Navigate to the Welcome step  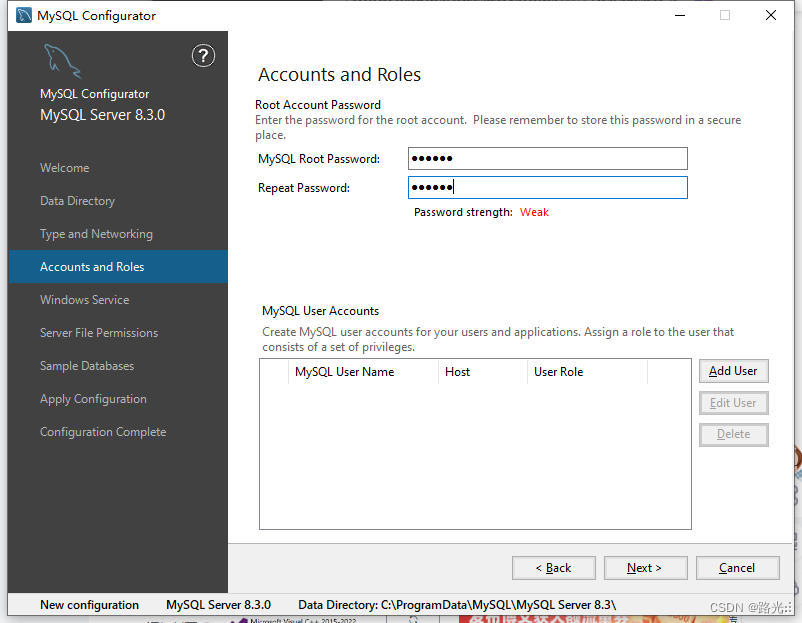62,167
